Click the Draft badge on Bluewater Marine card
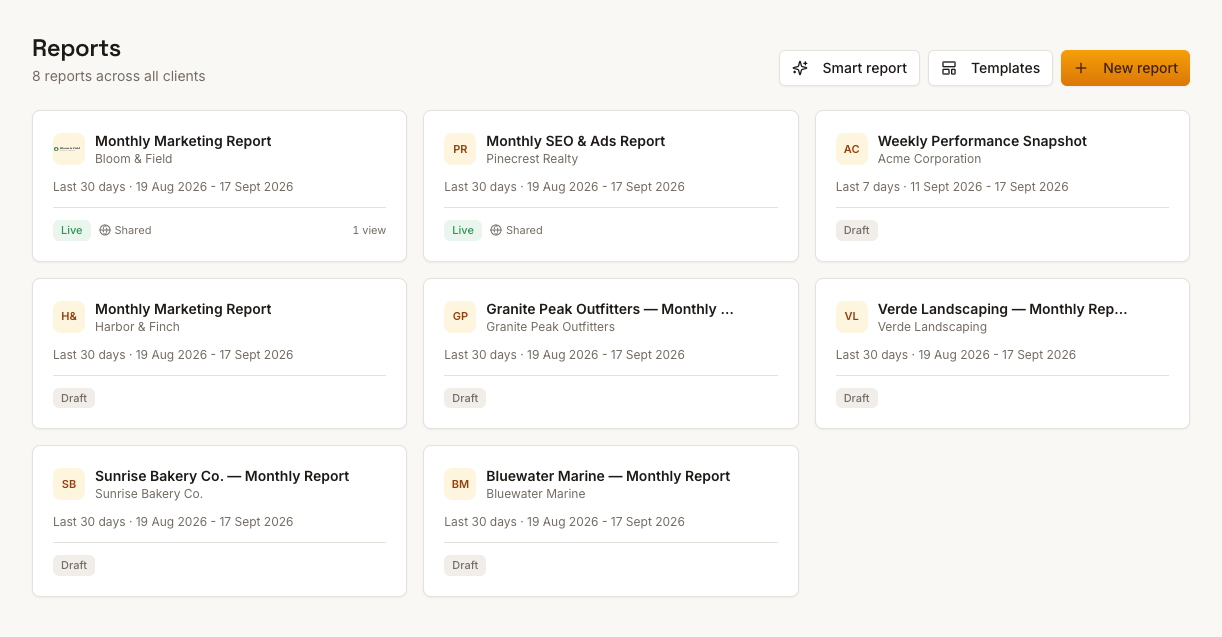Viewport: 1222px width, 637px height. (x=465, y=565)
